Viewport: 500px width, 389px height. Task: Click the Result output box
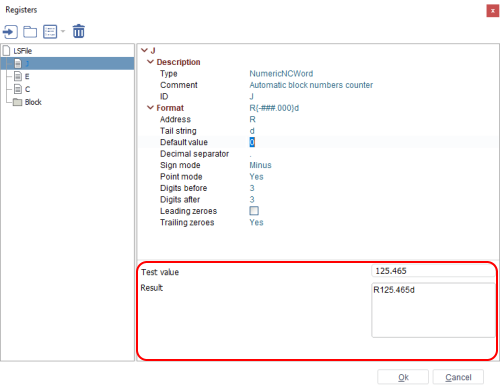433,310
